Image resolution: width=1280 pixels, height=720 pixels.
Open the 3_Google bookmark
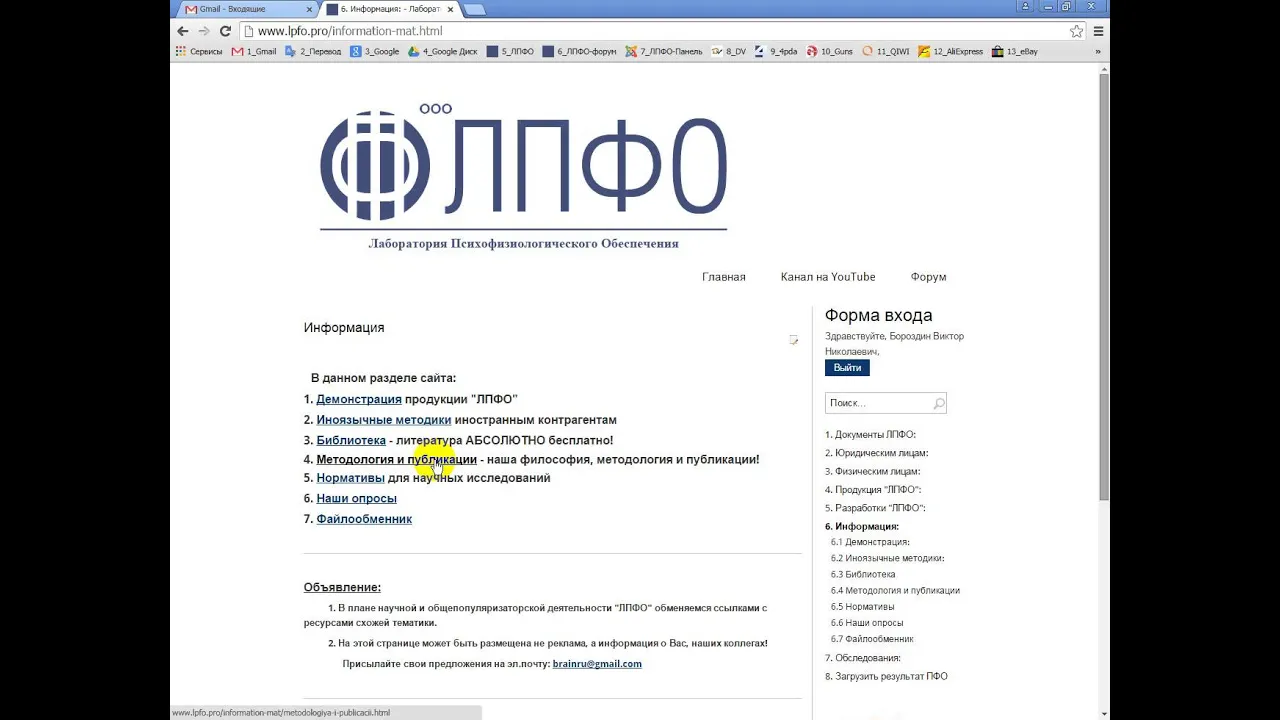375,51
